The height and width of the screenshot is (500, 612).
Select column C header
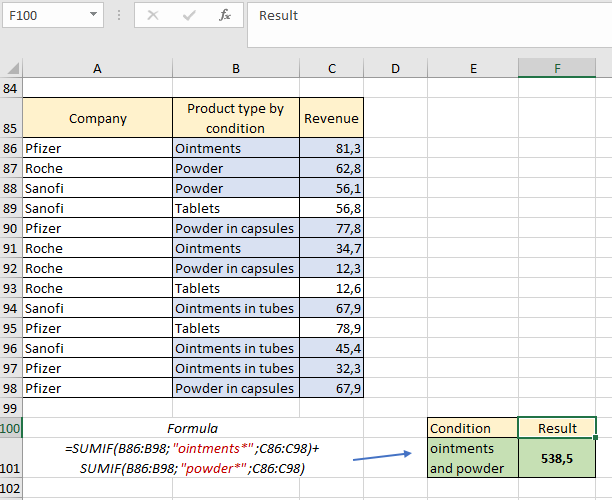tap(332, 68)
